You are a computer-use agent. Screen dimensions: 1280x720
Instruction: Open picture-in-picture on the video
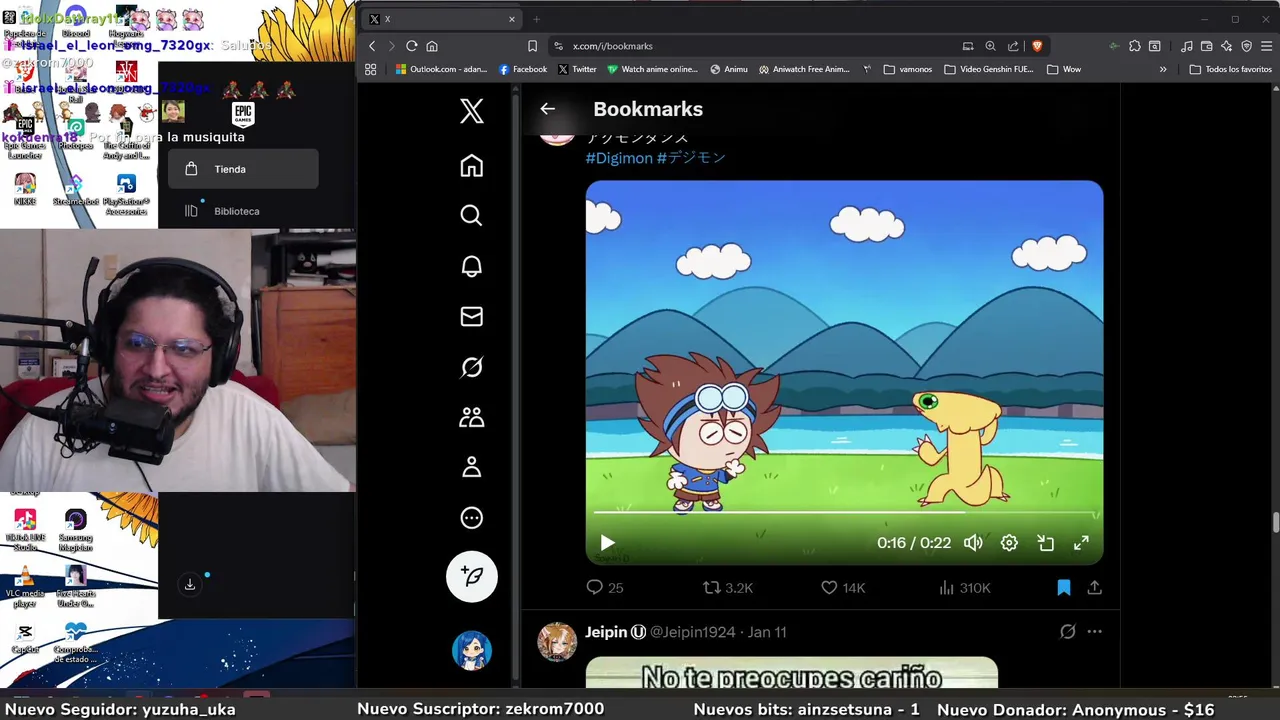tap(1045, 543)
